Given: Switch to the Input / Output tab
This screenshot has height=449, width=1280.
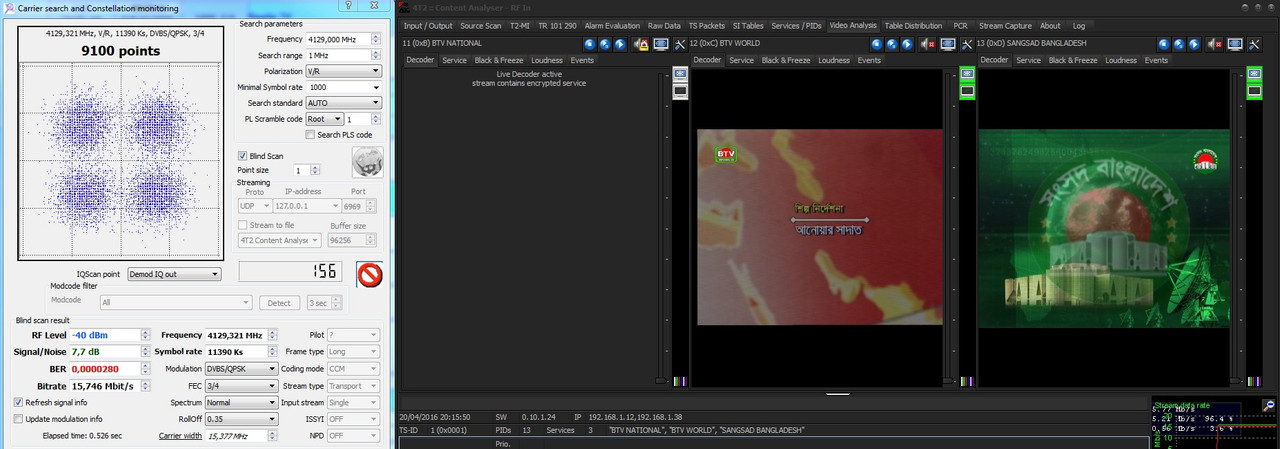Looking at the screenshot, I should click(x=427, y=26).
